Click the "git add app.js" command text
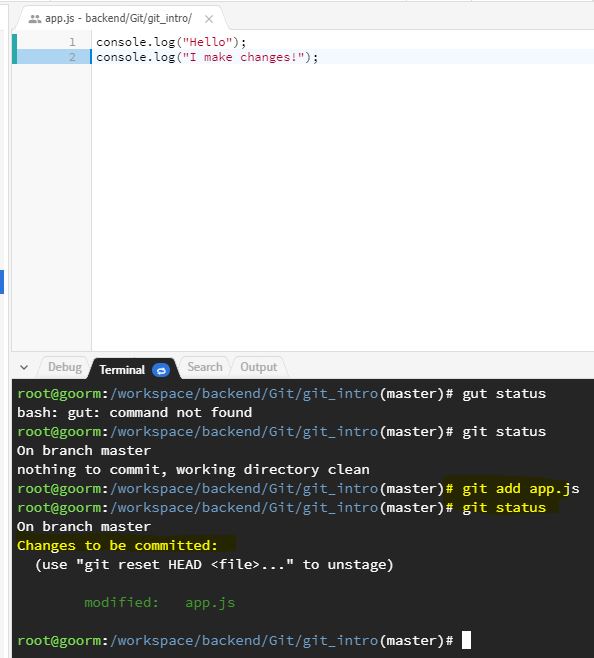 pyautogui.click(x=521, y=488)
